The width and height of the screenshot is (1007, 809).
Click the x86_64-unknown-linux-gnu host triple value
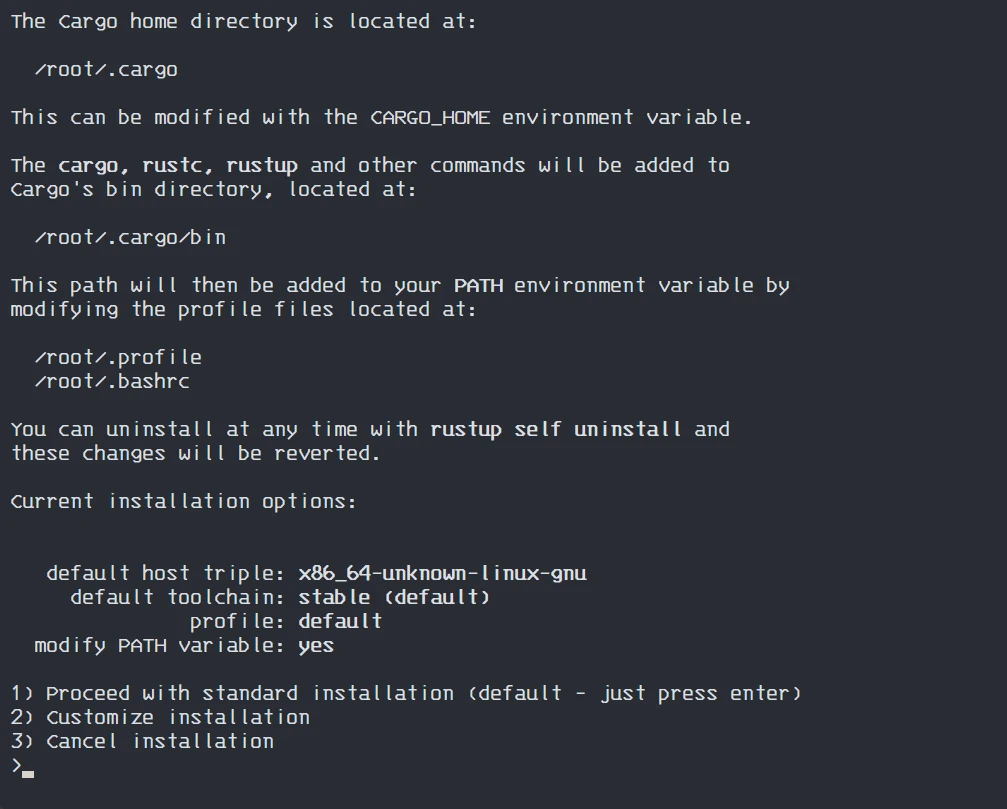pyautogui.click(x=442, y=573)
